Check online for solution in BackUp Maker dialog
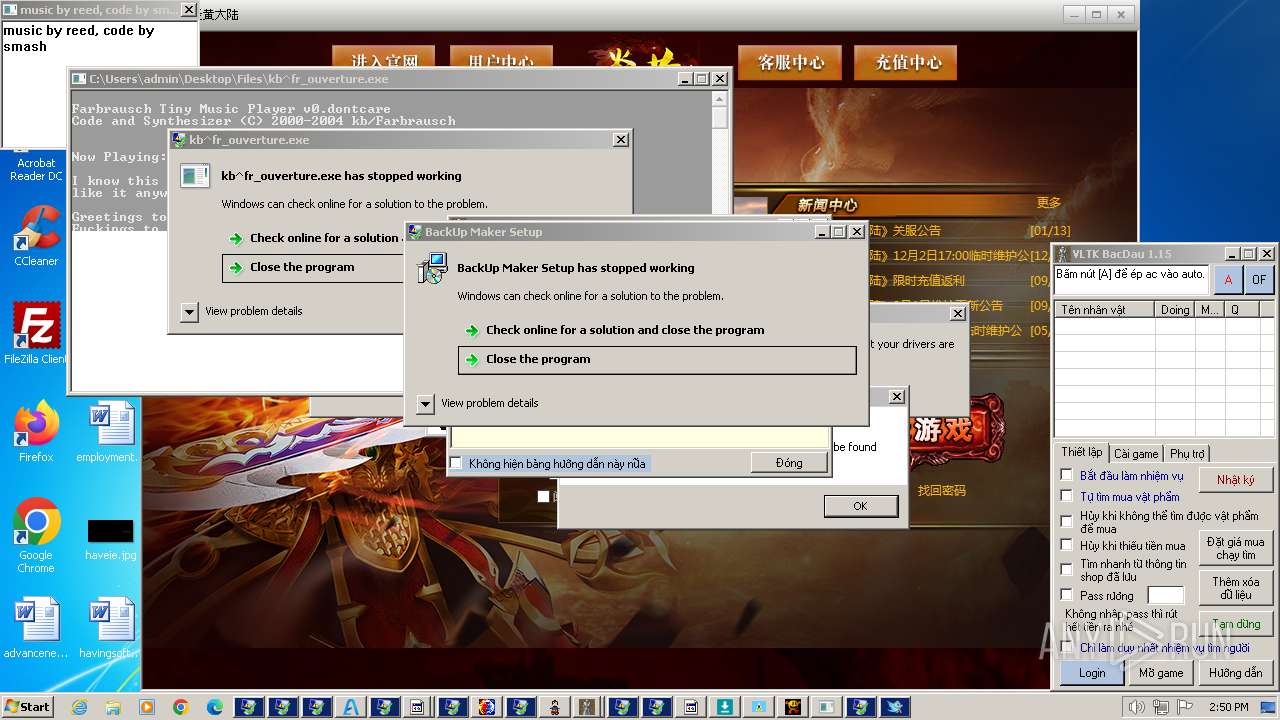 [657, 330]
